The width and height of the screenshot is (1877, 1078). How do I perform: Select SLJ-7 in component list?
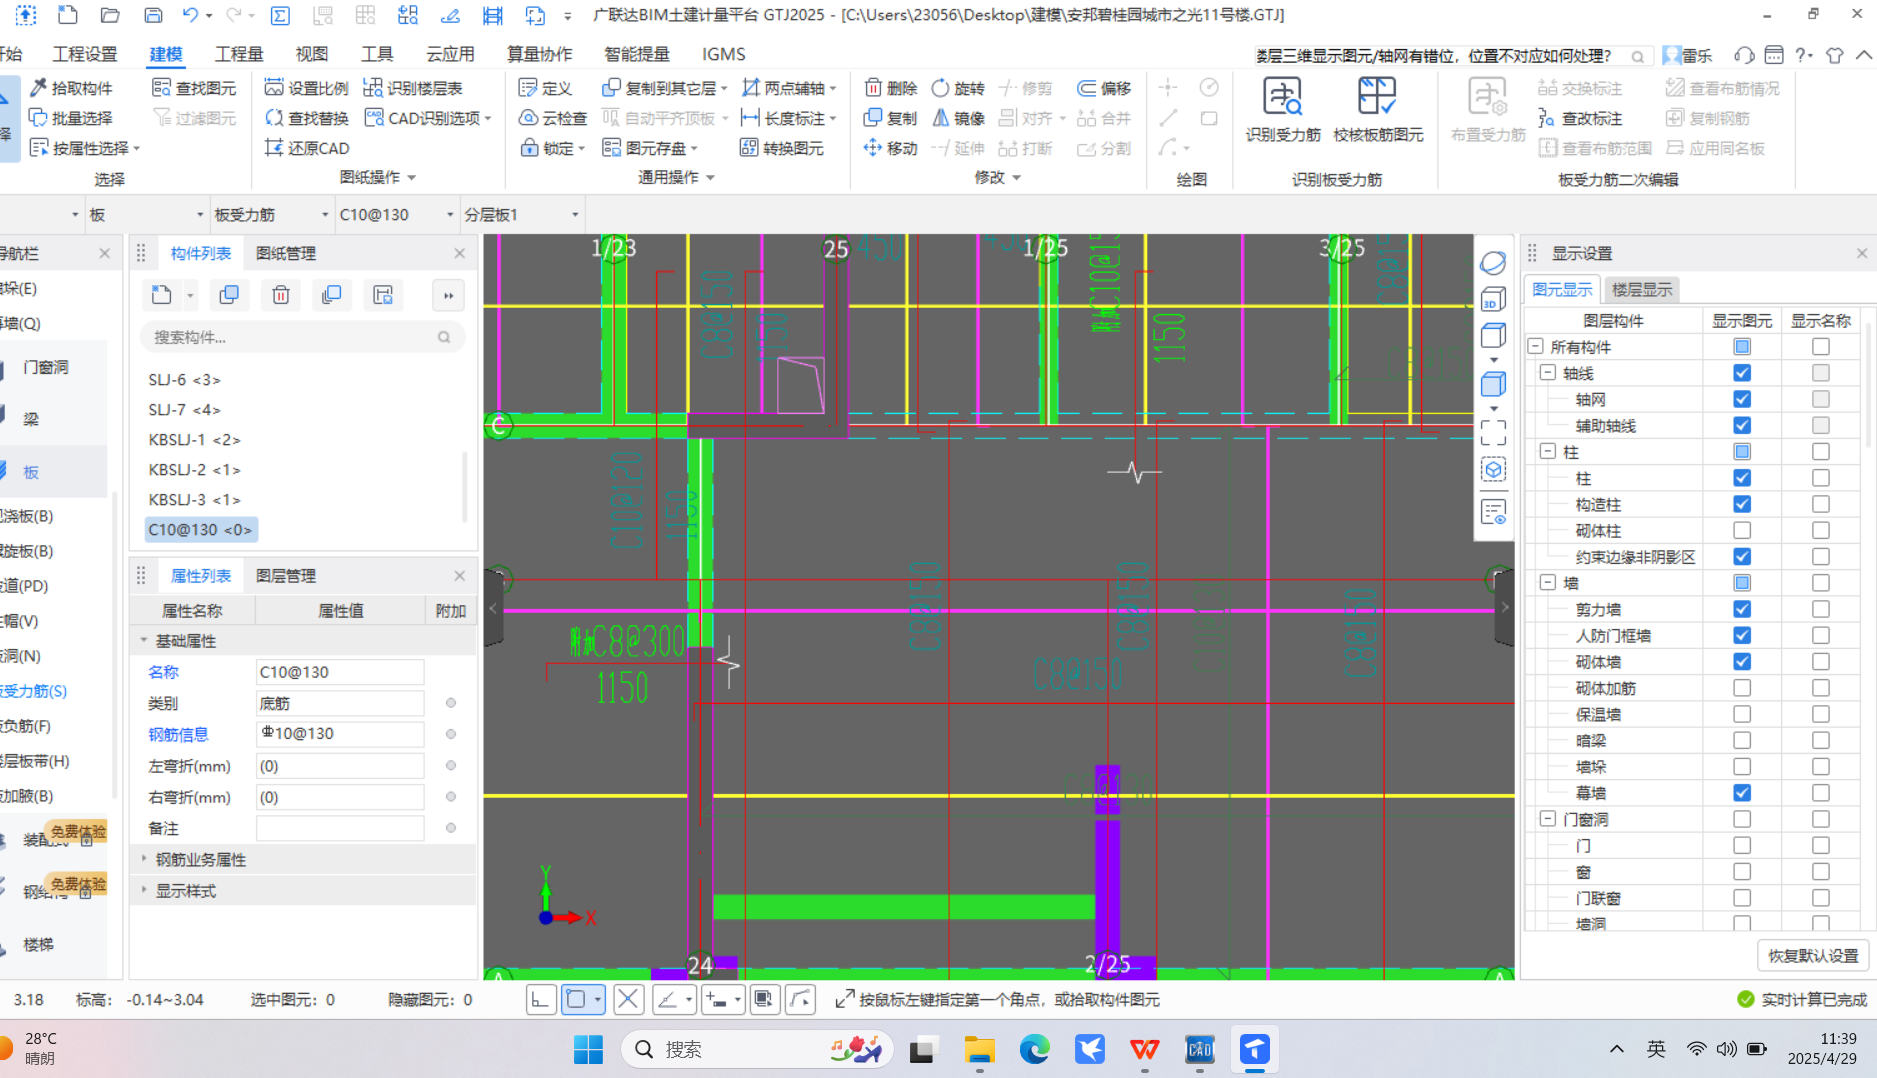184,409
